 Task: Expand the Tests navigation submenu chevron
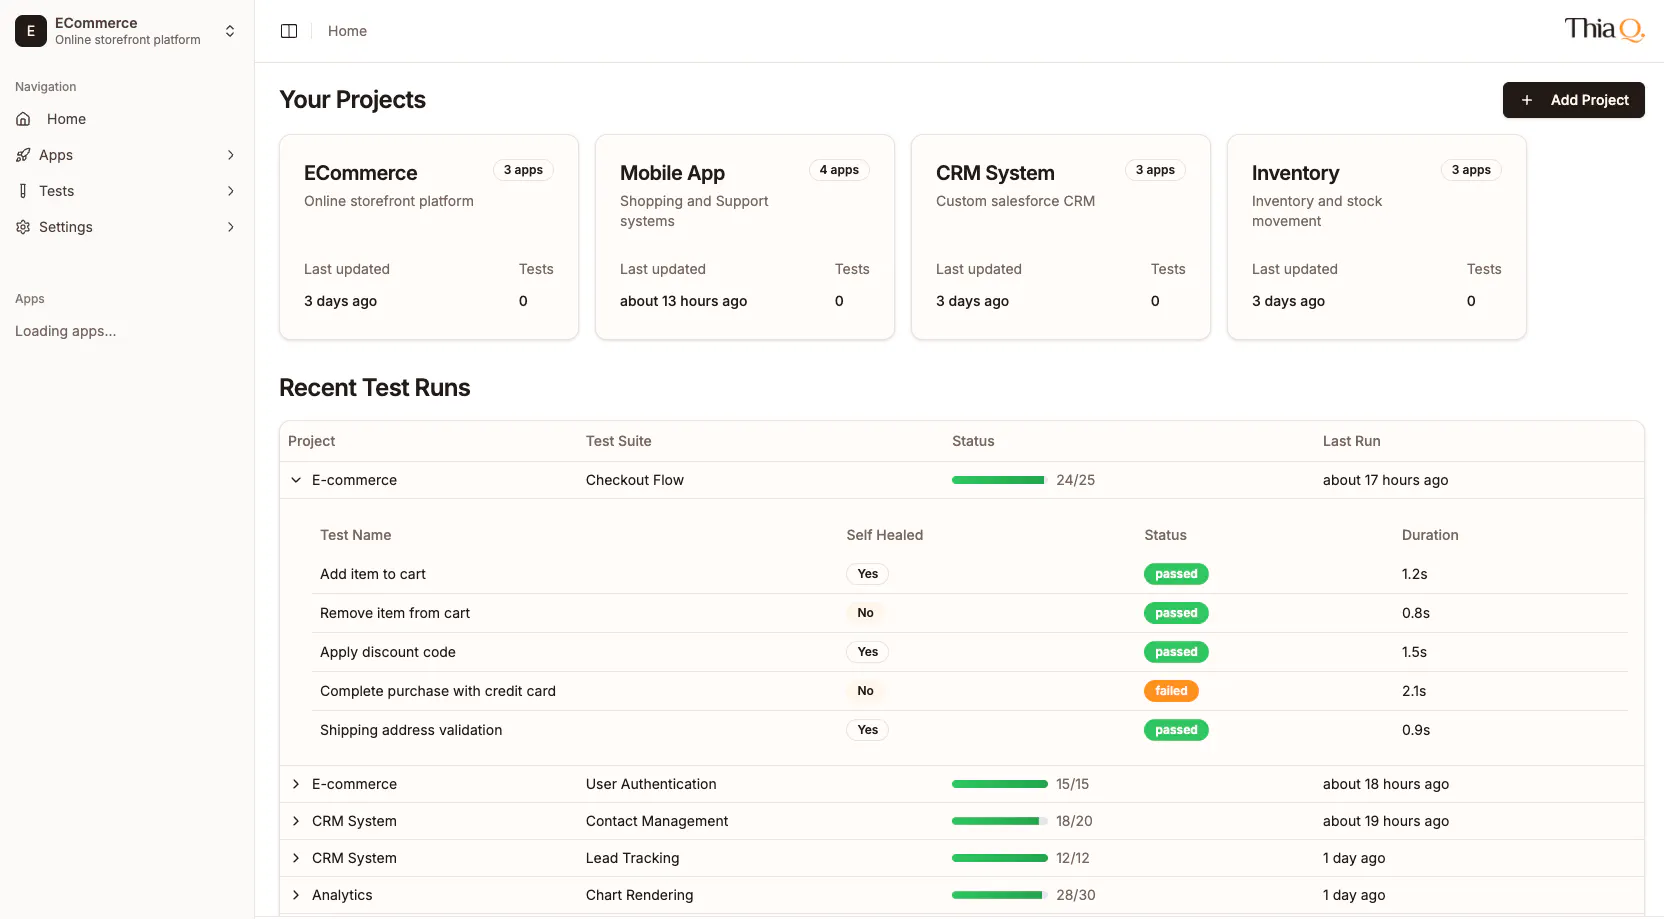[231, 191]
